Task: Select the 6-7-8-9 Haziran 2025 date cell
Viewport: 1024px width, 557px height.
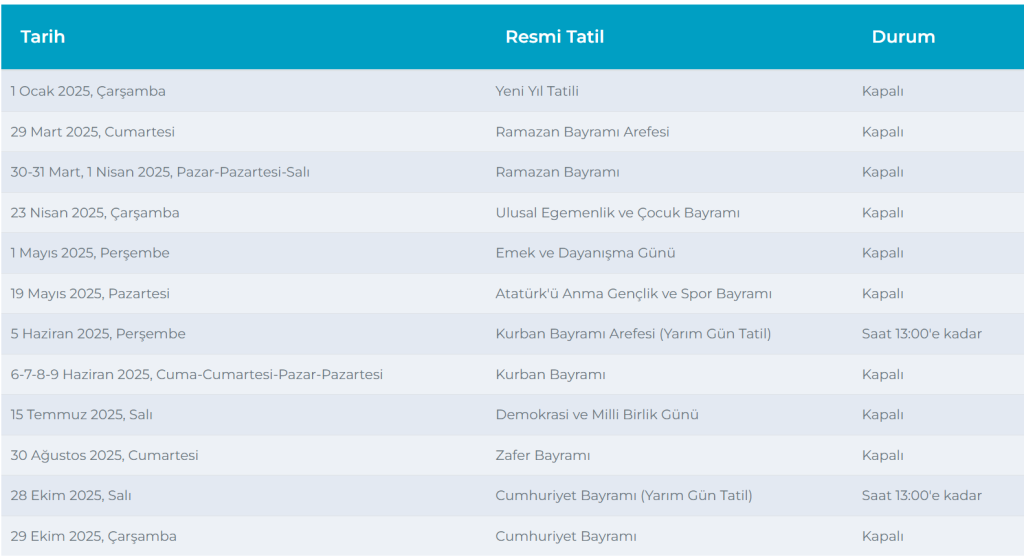Action: point(197,375)
